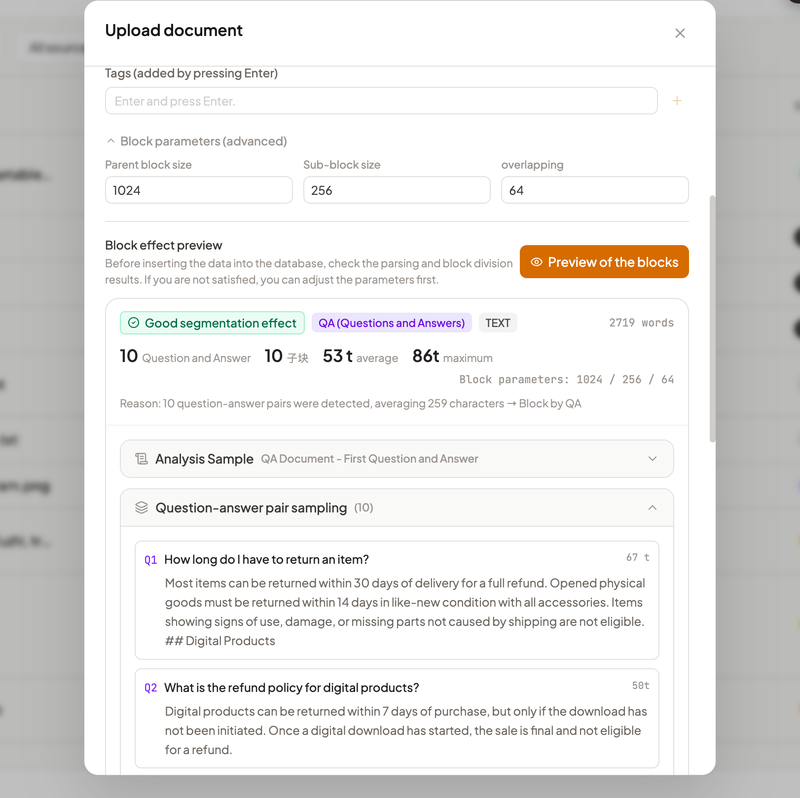Screen dimensions: 800x798
Task: Collapse the Question-answer pair sampling section
Action: click(x=652, y=508)
